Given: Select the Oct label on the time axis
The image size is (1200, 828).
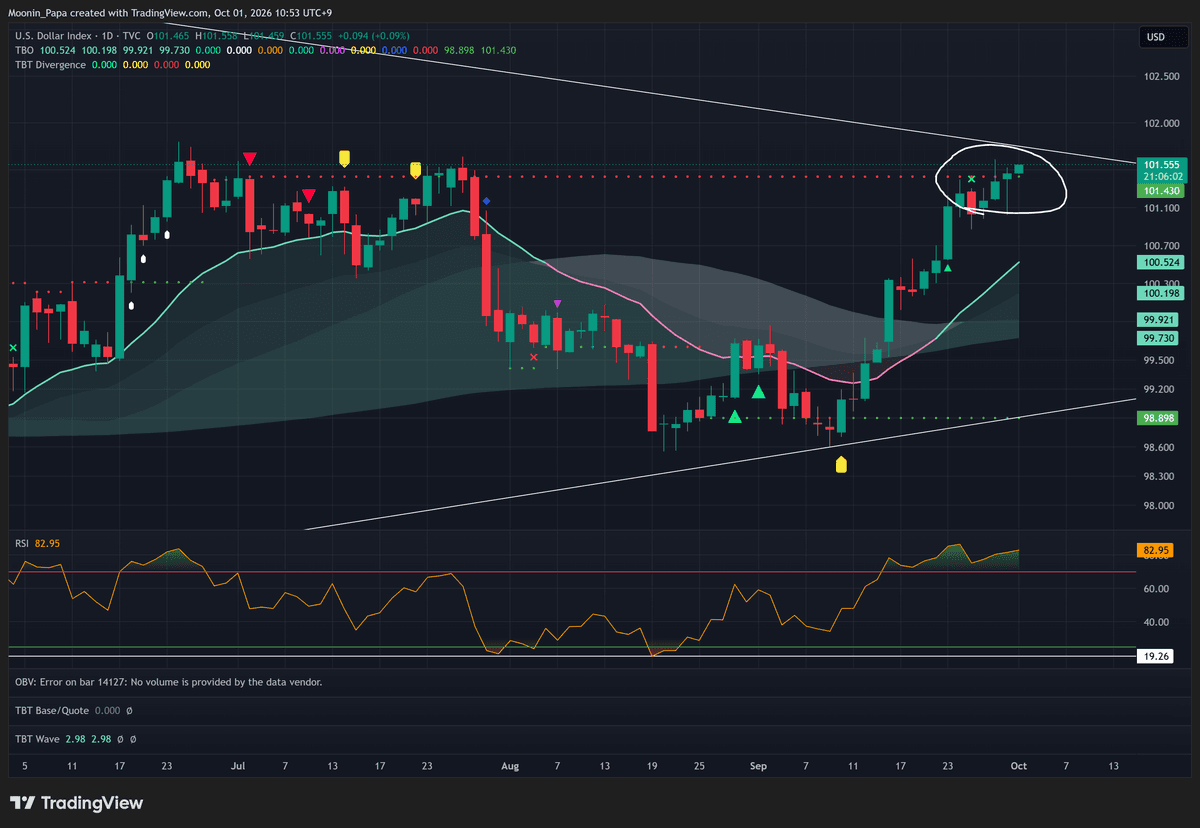Looking at the screenshot, I should click(x=1018, y=766).
